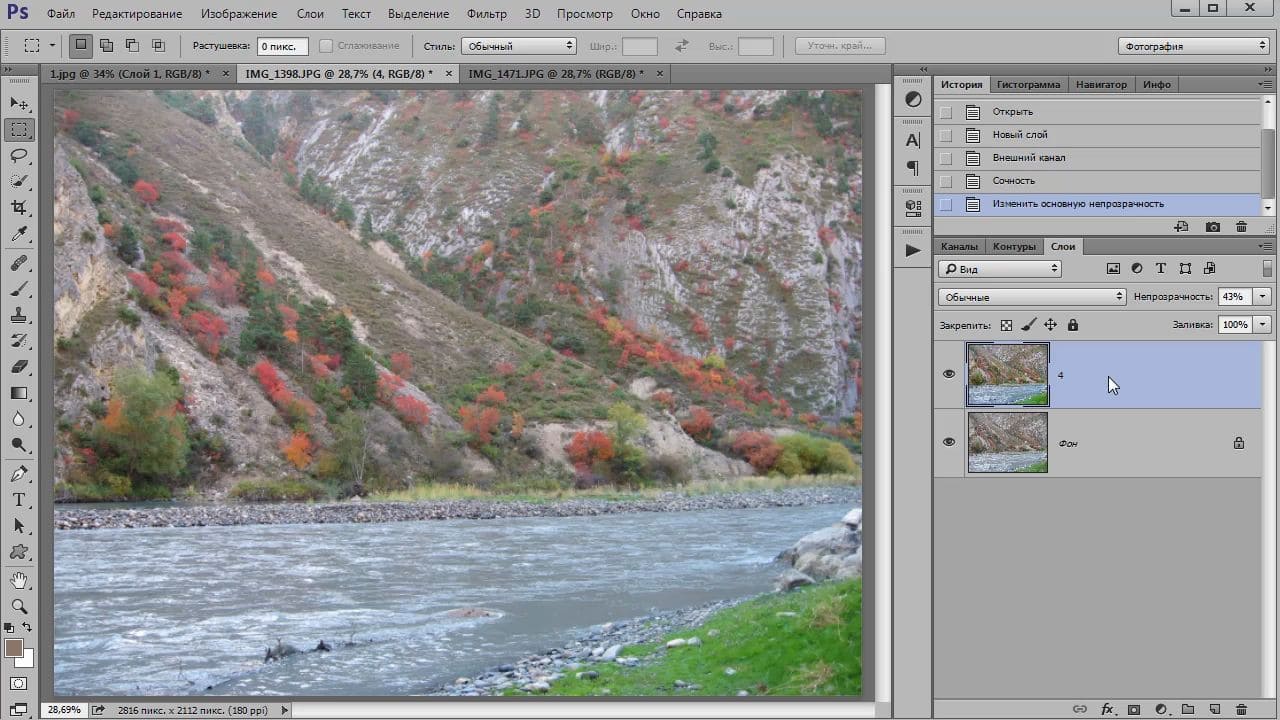This screenshot has height=720, width=1280.
Task: Open the Стиль dropdown set to Обычный
Action: [x=518, y=46]
